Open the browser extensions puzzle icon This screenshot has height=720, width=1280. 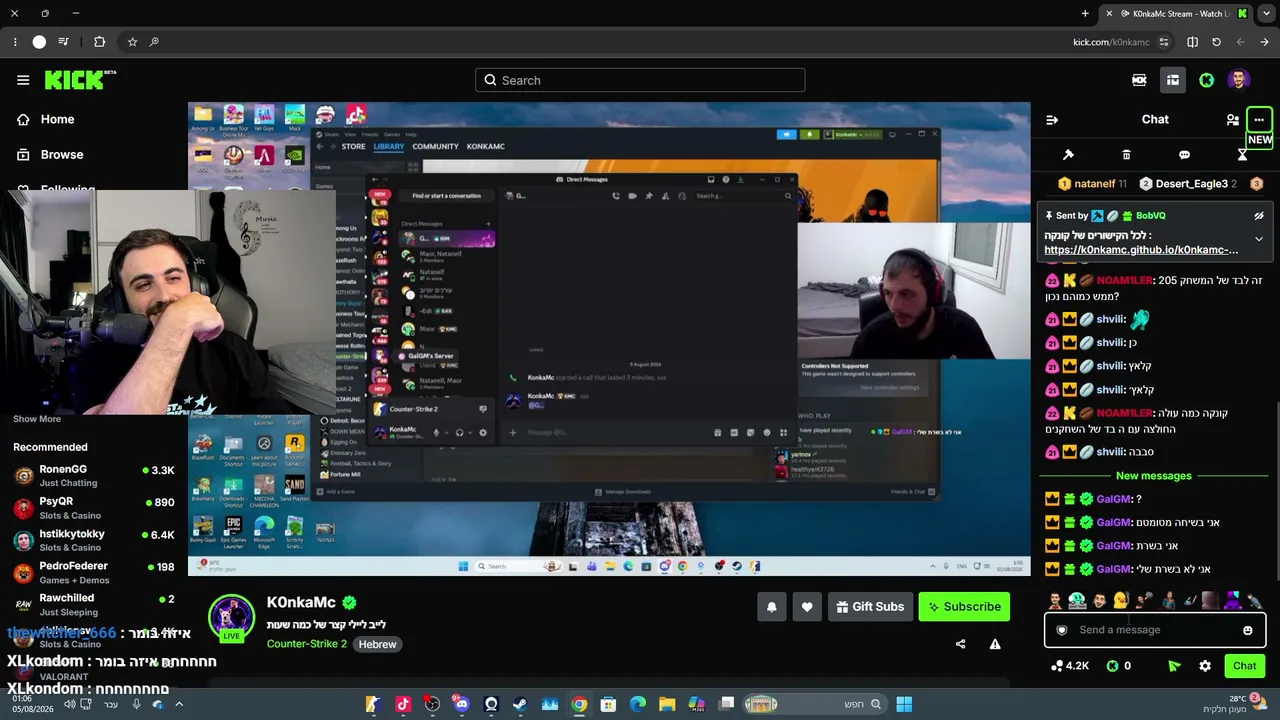click(99, 42)
